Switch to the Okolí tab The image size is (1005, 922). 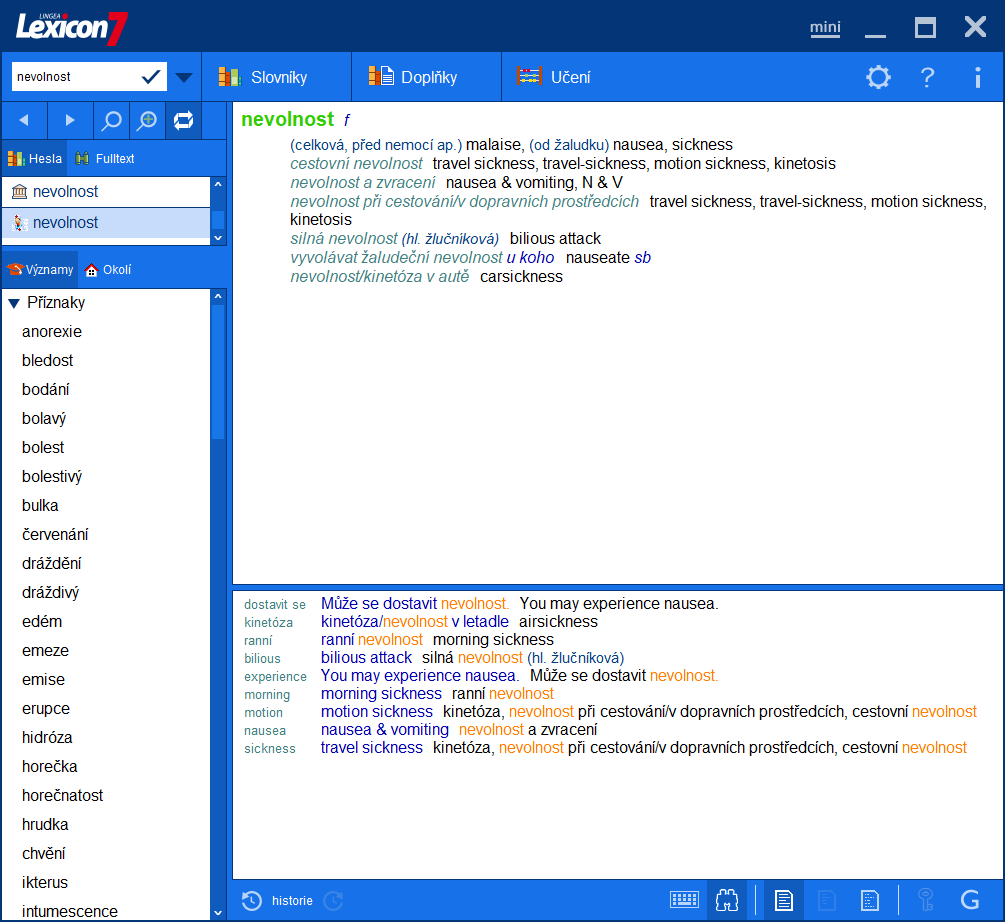[108, 270]
